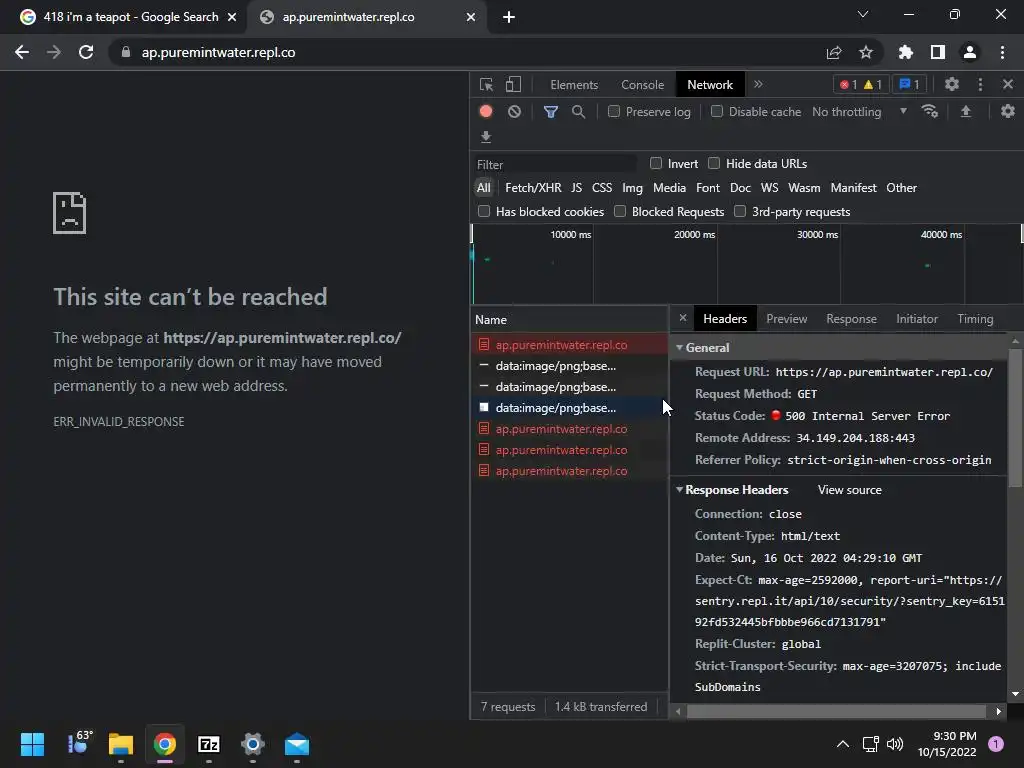Viewport: 1024px width, 768px height.
Task: Reload the current page
Action: click(x=86, y=52)
